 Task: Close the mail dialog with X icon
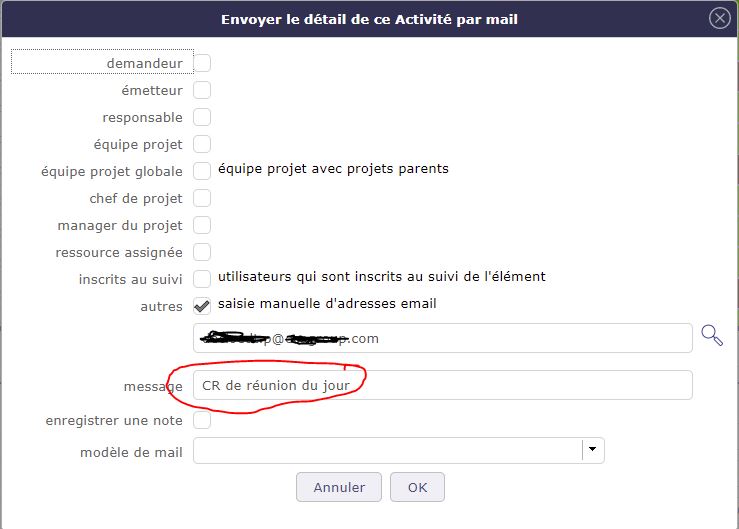point(718,18)
